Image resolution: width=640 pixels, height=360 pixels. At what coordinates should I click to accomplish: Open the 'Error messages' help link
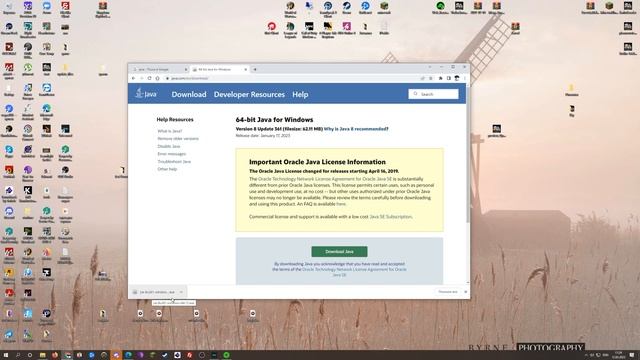(x=171, y=154)
